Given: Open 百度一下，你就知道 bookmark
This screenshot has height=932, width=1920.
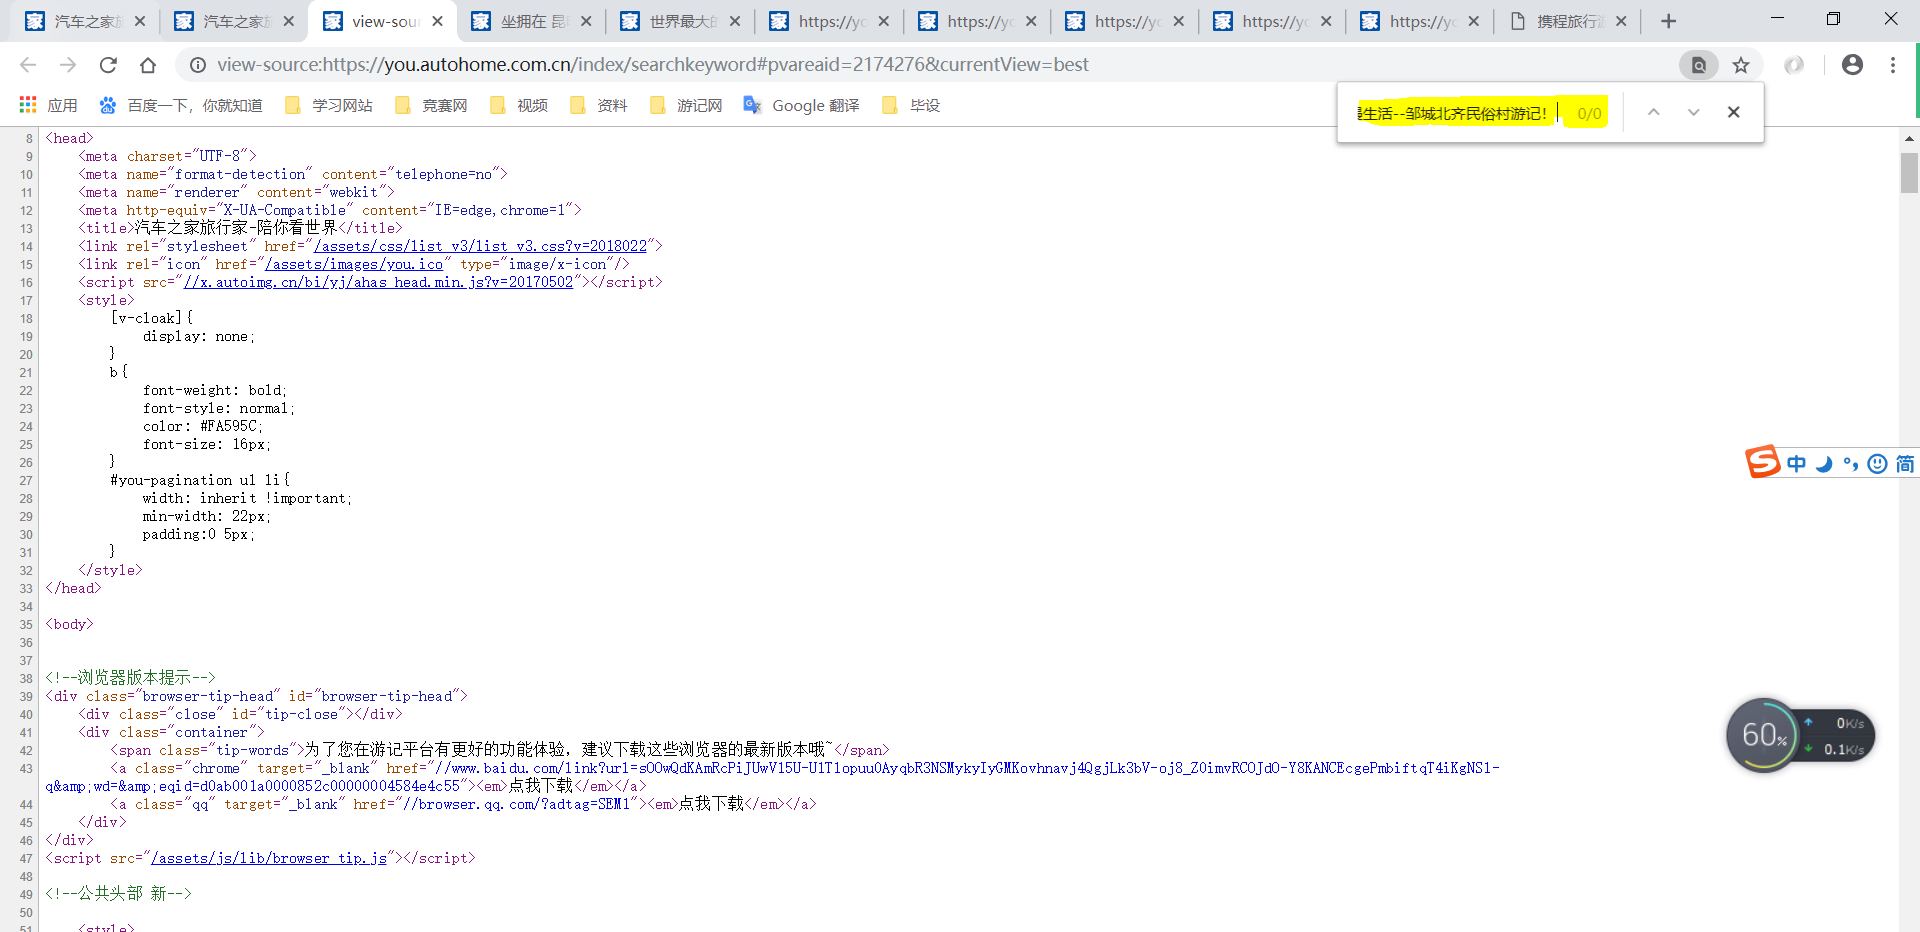Looking at the screenshot, I should point(181,105).
